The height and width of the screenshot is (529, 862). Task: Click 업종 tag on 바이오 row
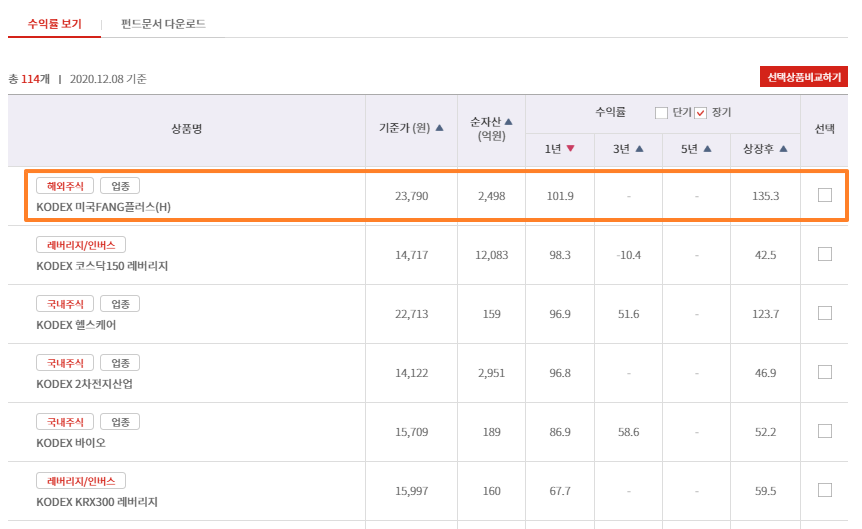[120, 422]
